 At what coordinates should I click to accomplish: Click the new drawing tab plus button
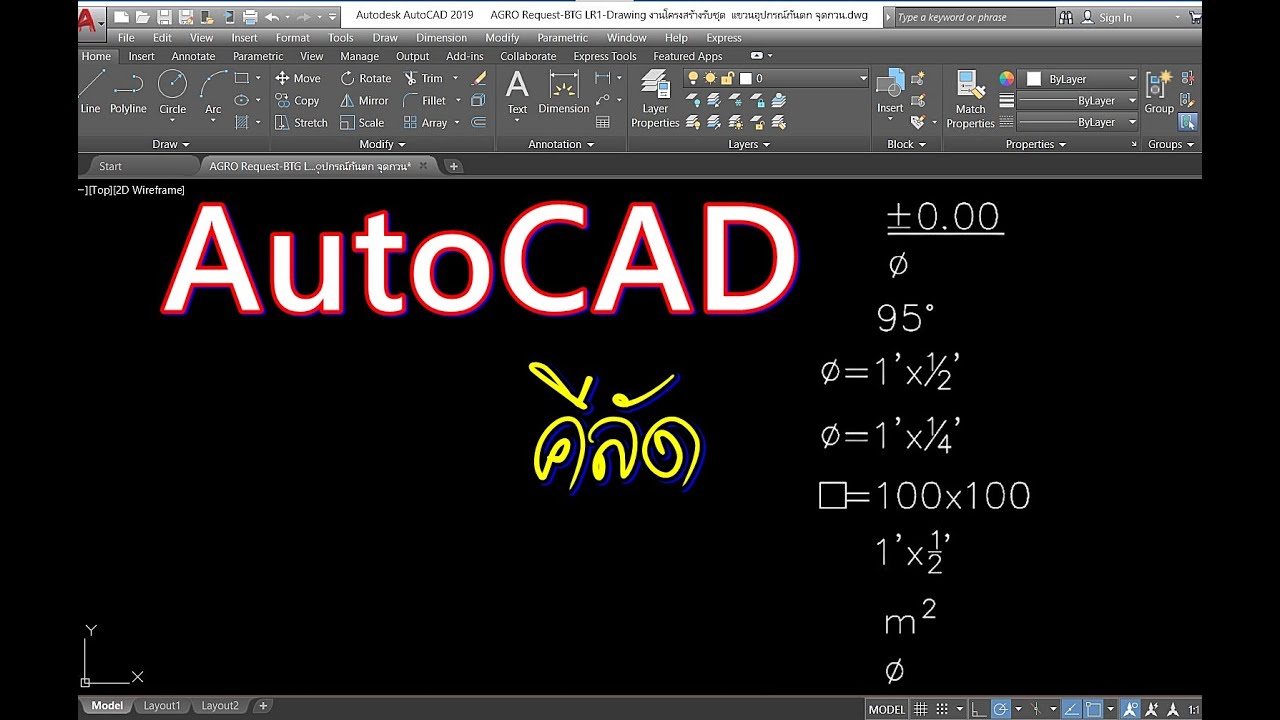click(x=454, y=166)
